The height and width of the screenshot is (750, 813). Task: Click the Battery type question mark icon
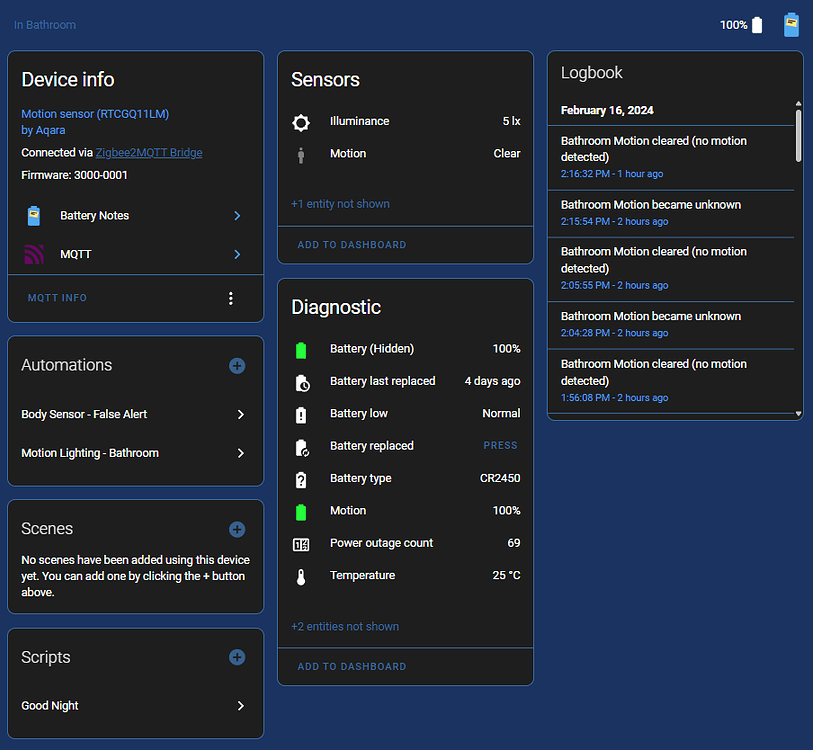click(303, 478)
